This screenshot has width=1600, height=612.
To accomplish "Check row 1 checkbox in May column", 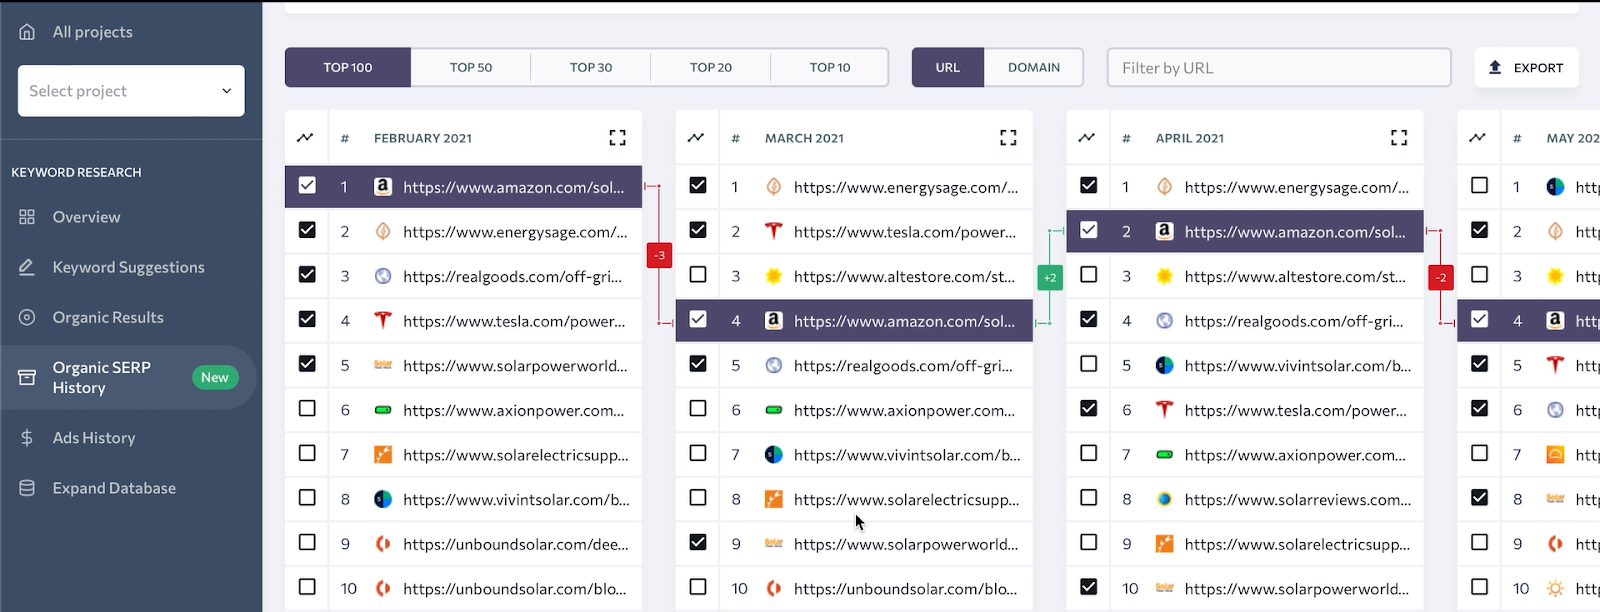I will point(1480,185).
